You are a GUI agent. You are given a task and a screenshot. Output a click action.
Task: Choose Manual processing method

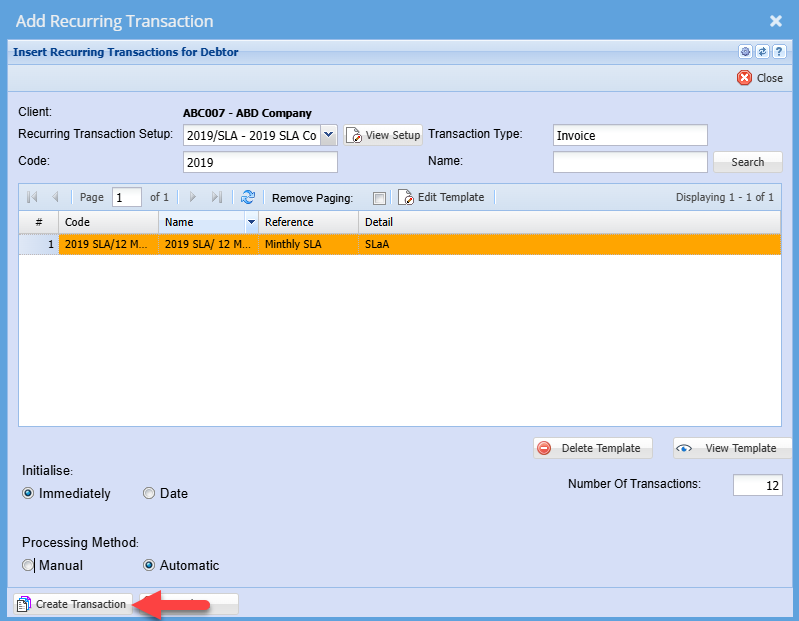coord(29,565)
